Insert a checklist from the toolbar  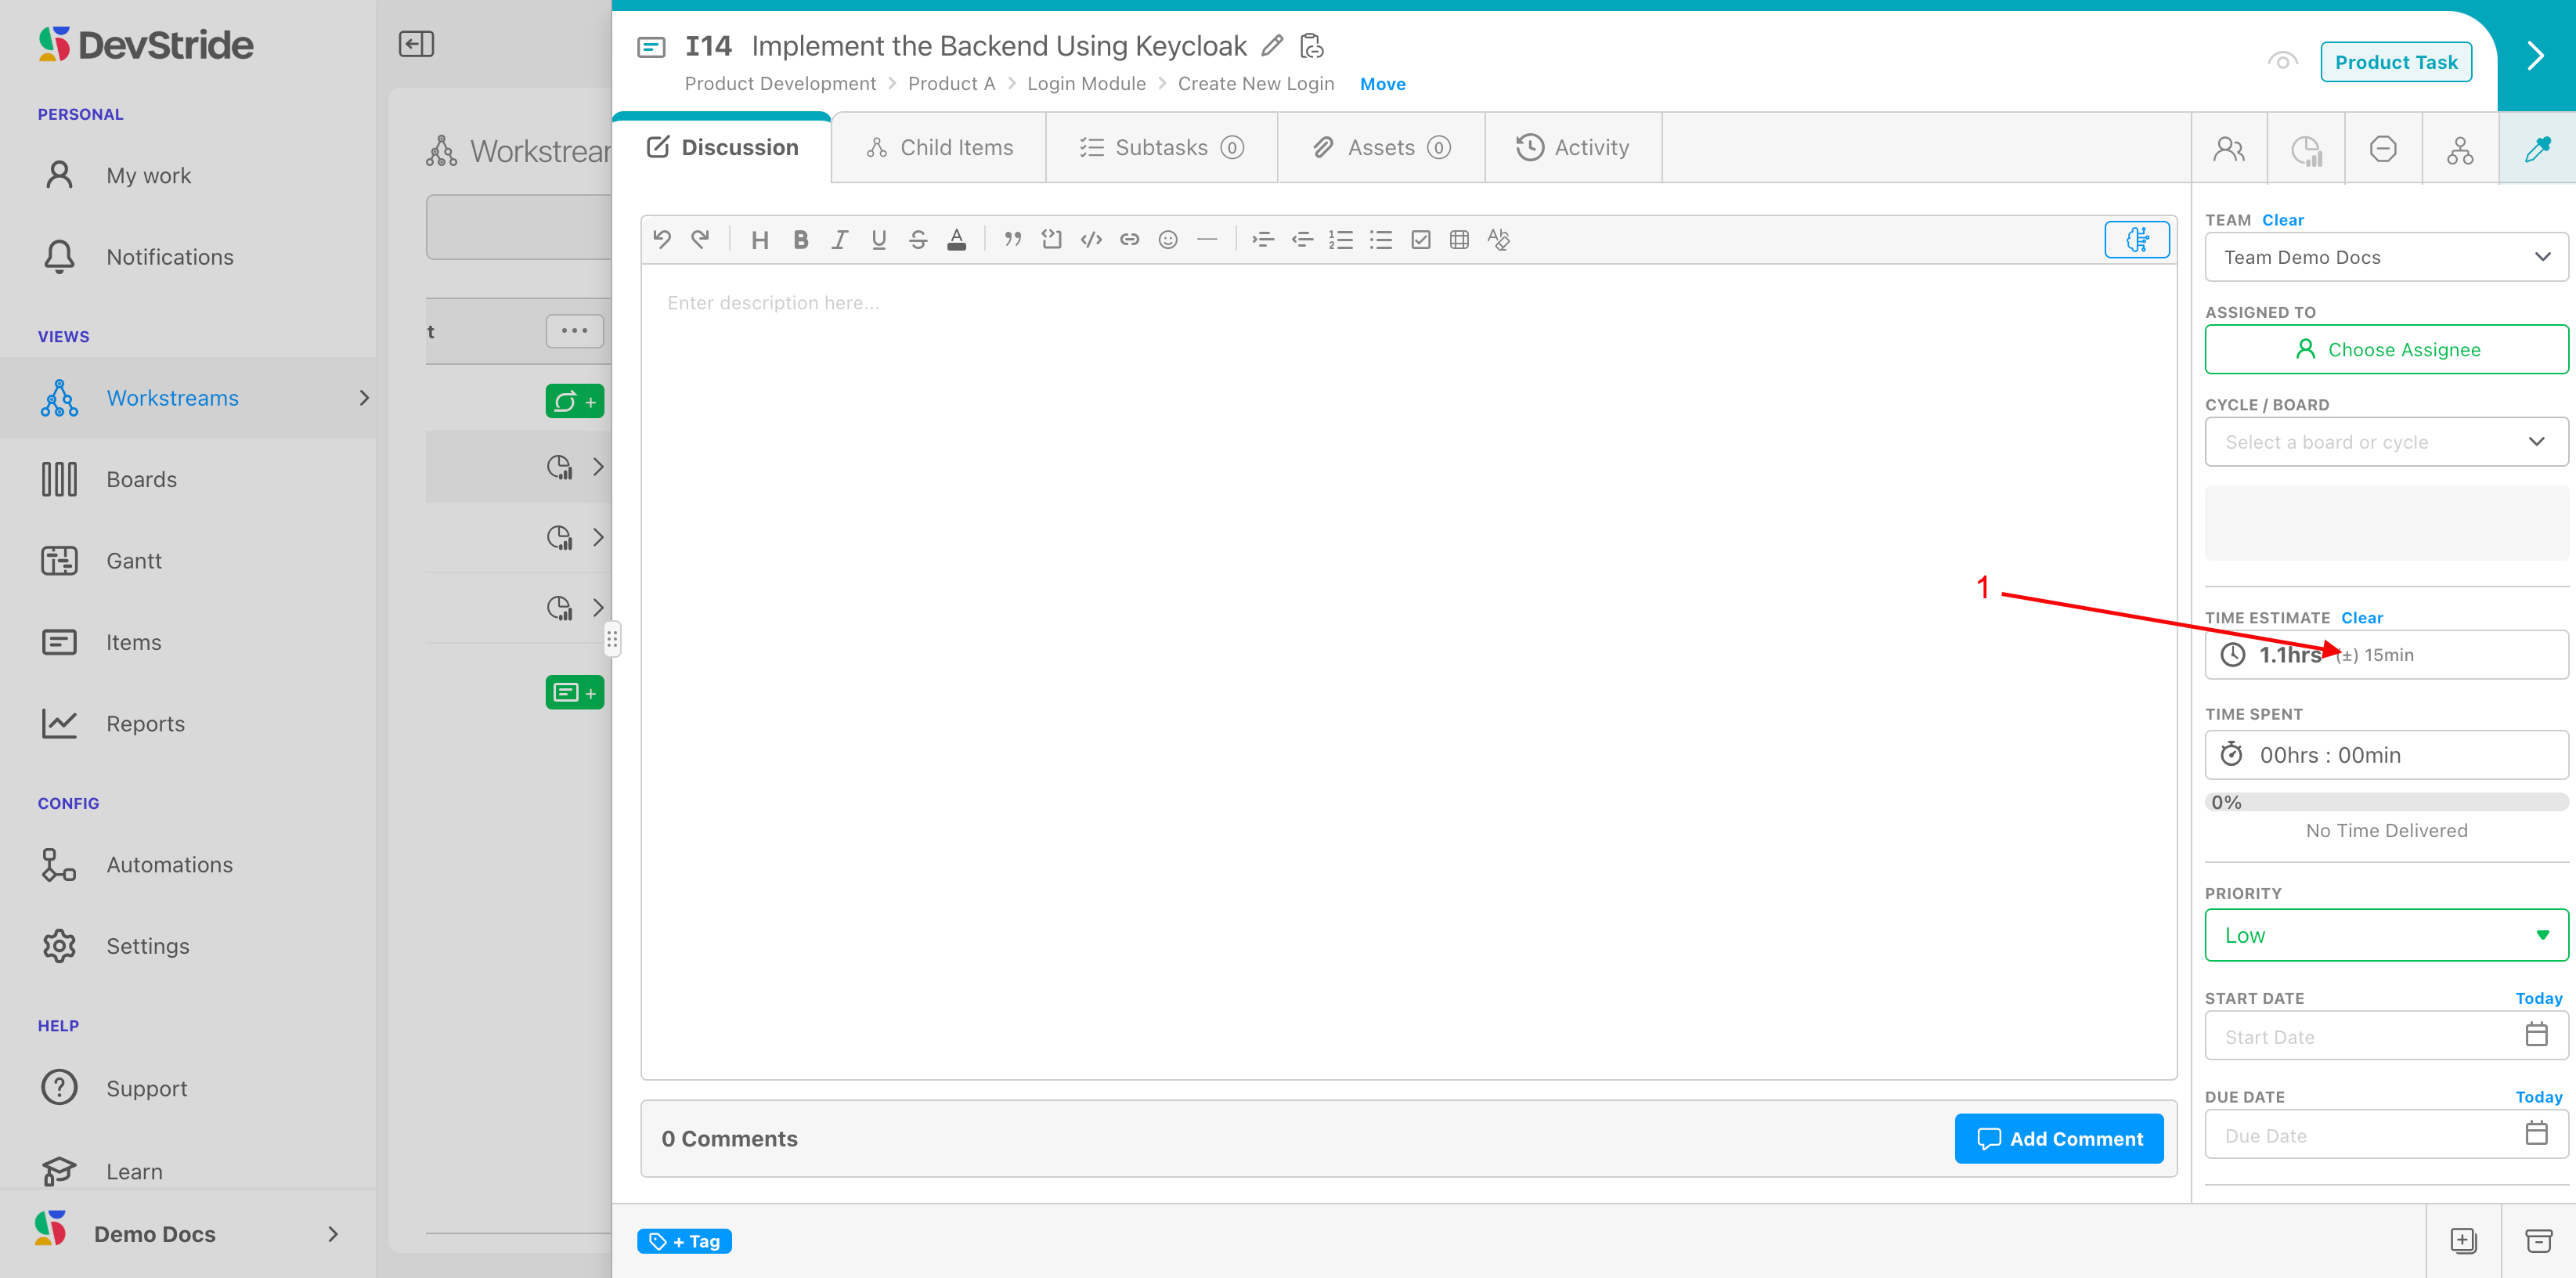1420,240
